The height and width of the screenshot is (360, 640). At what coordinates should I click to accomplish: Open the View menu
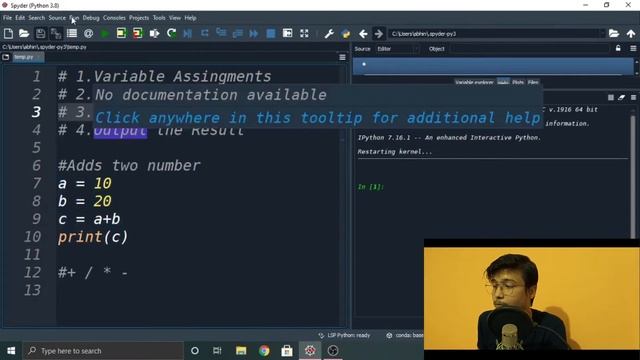(175, 18)
